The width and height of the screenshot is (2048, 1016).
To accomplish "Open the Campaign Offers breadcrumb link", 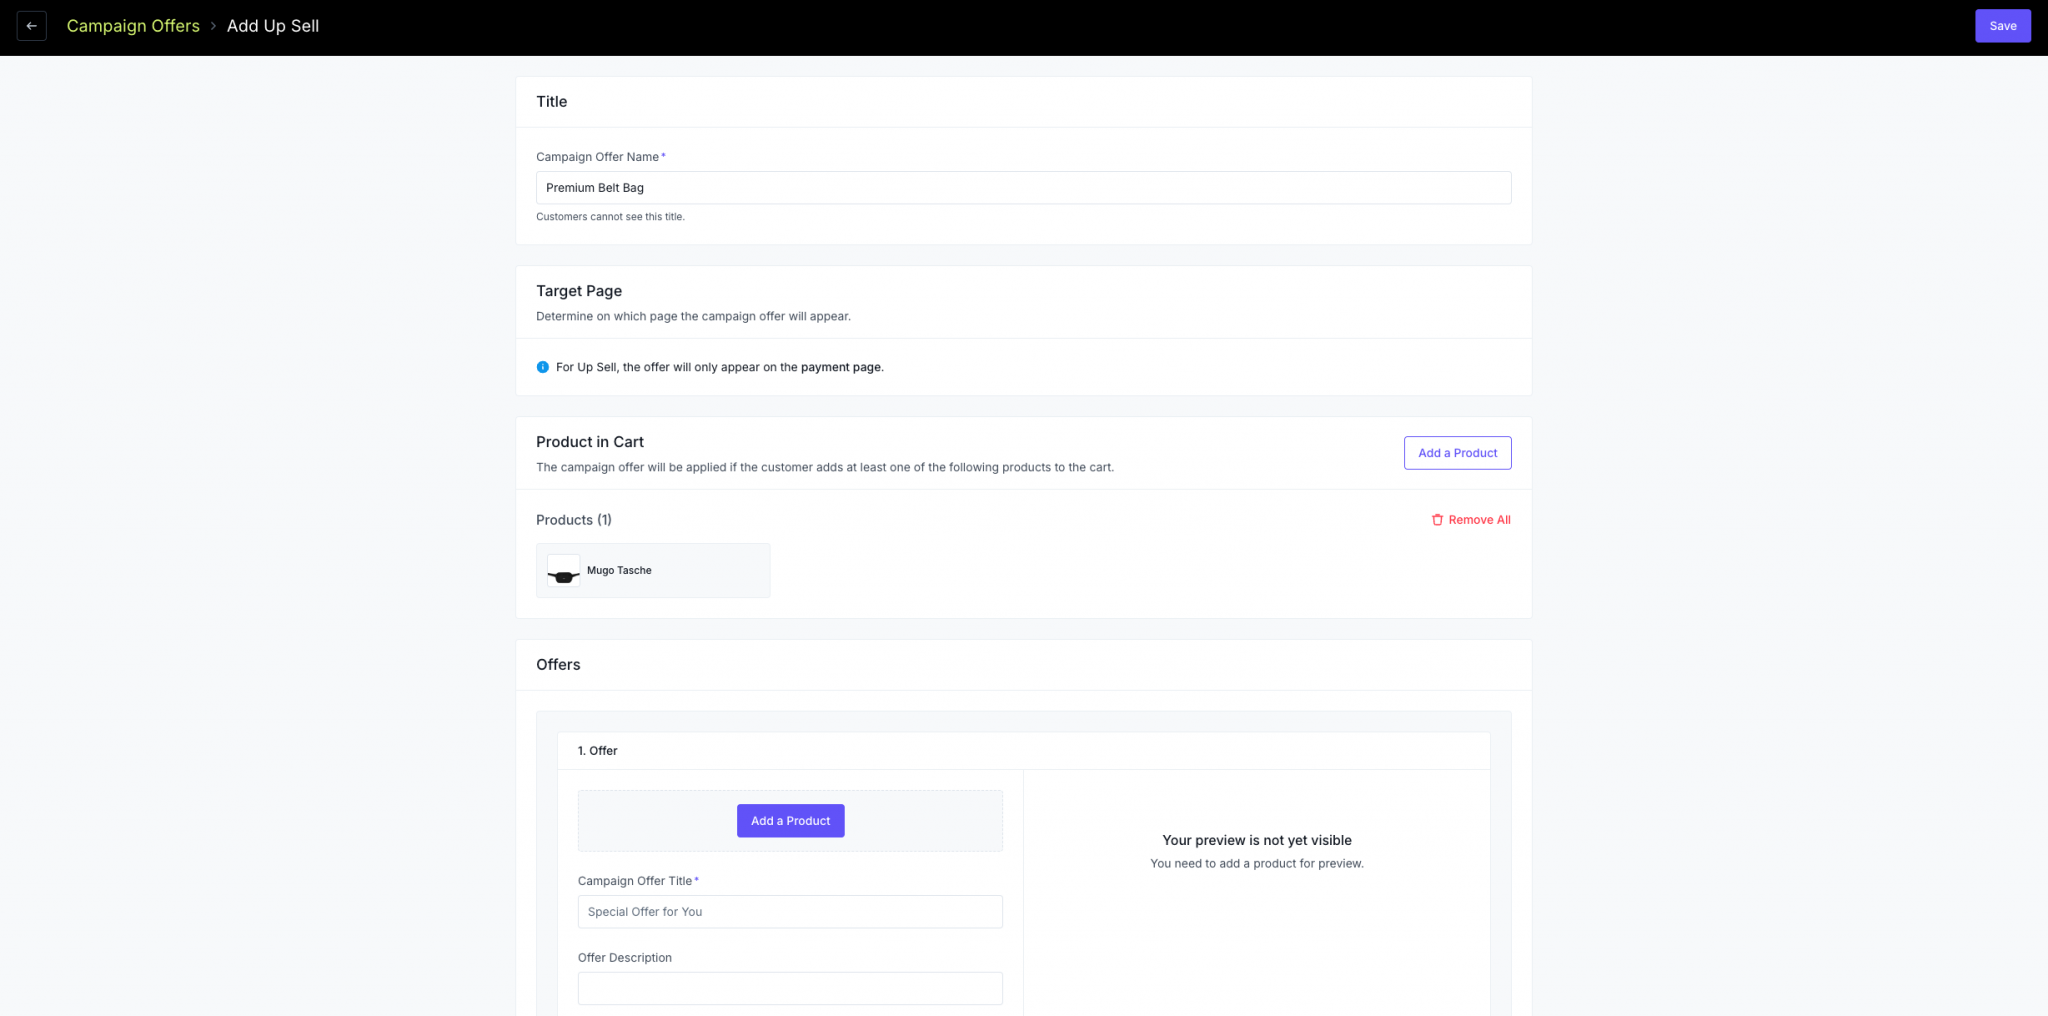I will pos(132,25).
